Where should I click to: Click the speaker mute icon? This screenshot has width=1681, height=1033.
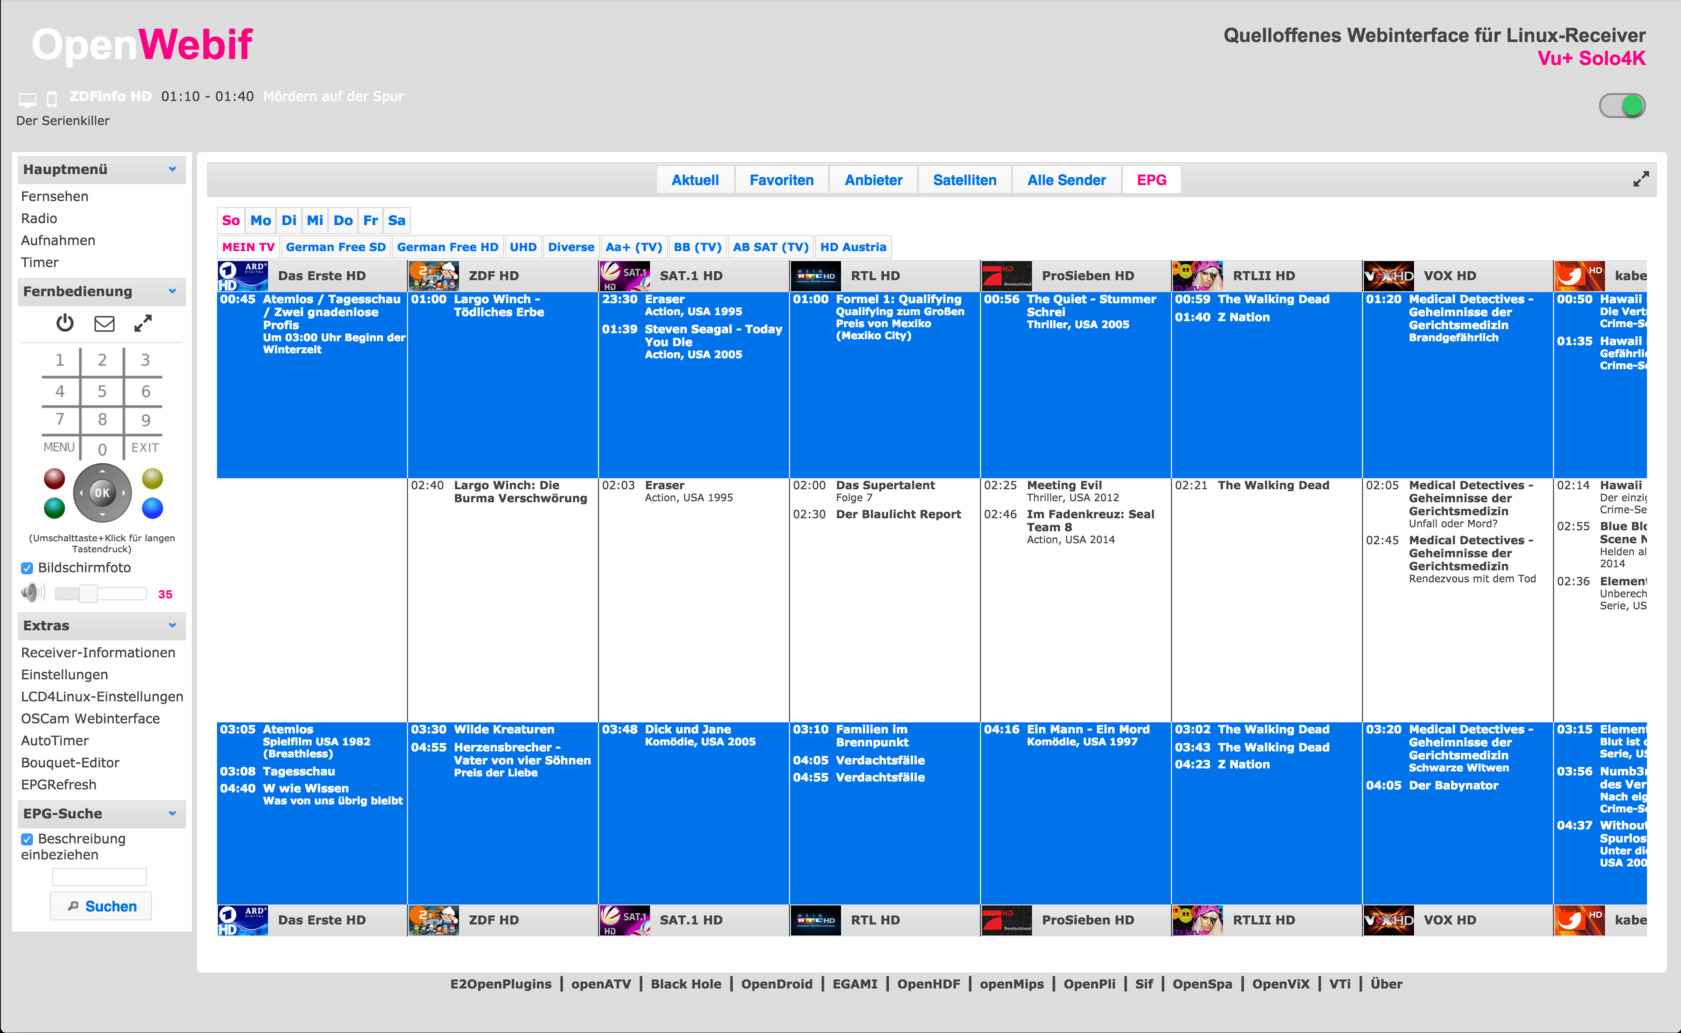pos(33,593)
